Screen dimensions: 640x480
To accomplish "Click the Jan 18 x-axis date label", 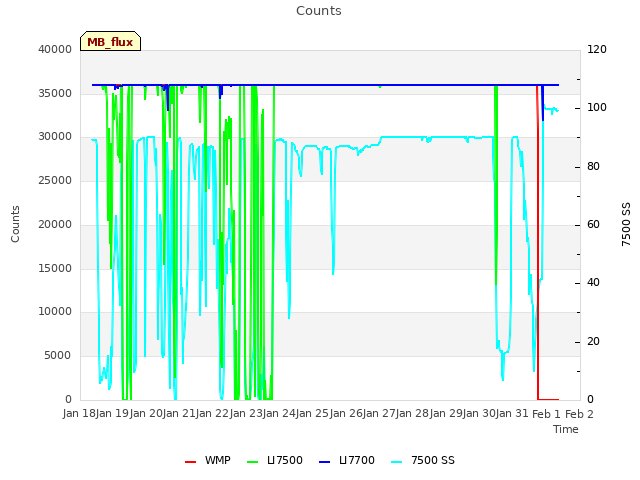I will 80,413.
